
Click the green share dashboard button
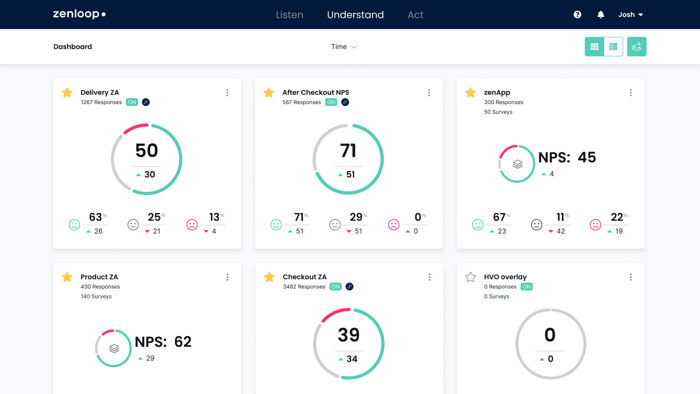click(637, 46)
